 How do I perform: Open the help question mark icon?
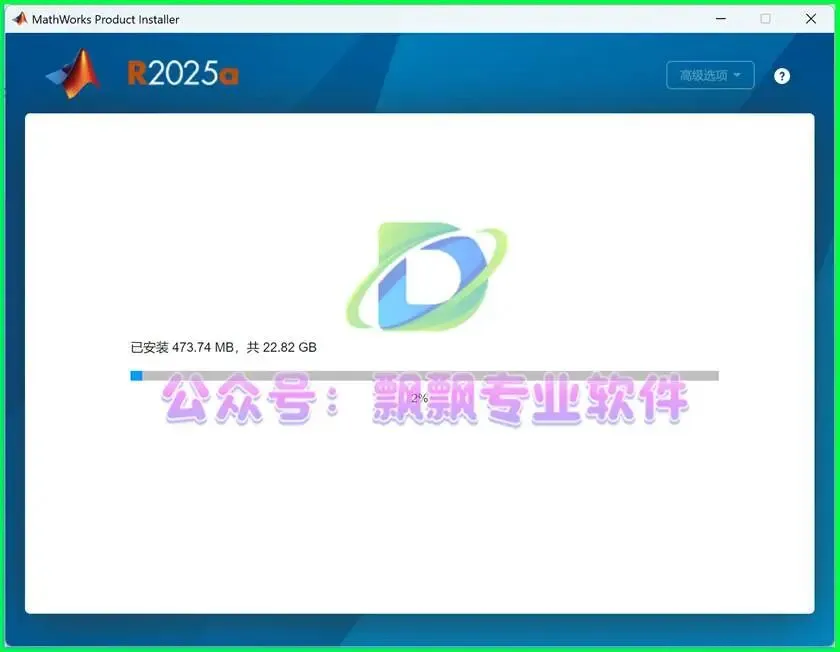(x=782, y=76)
